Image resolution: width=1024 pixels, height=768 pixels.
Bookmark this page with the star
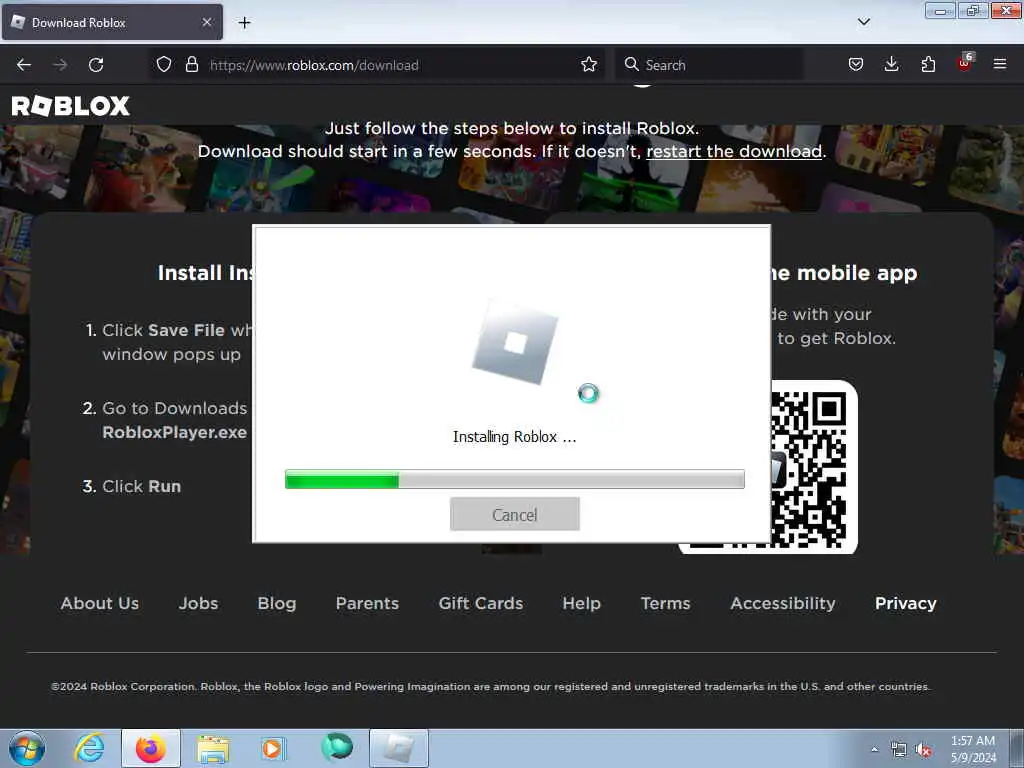click(x=589, y=64)
